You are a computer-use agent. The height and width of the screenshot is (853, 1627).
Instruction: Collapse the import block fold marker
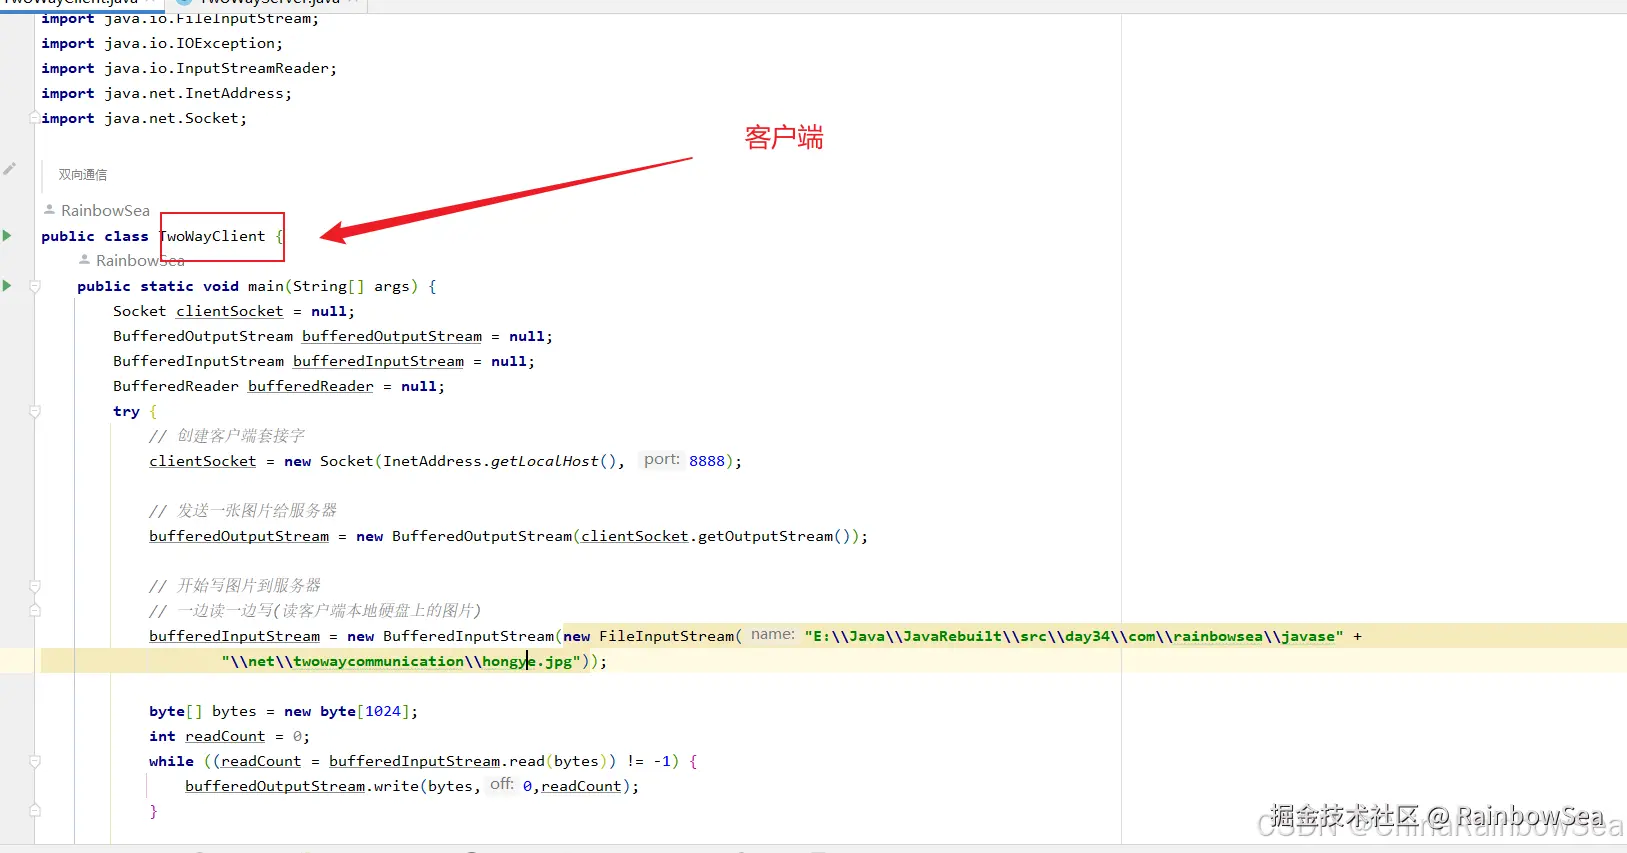pos(35,118)
